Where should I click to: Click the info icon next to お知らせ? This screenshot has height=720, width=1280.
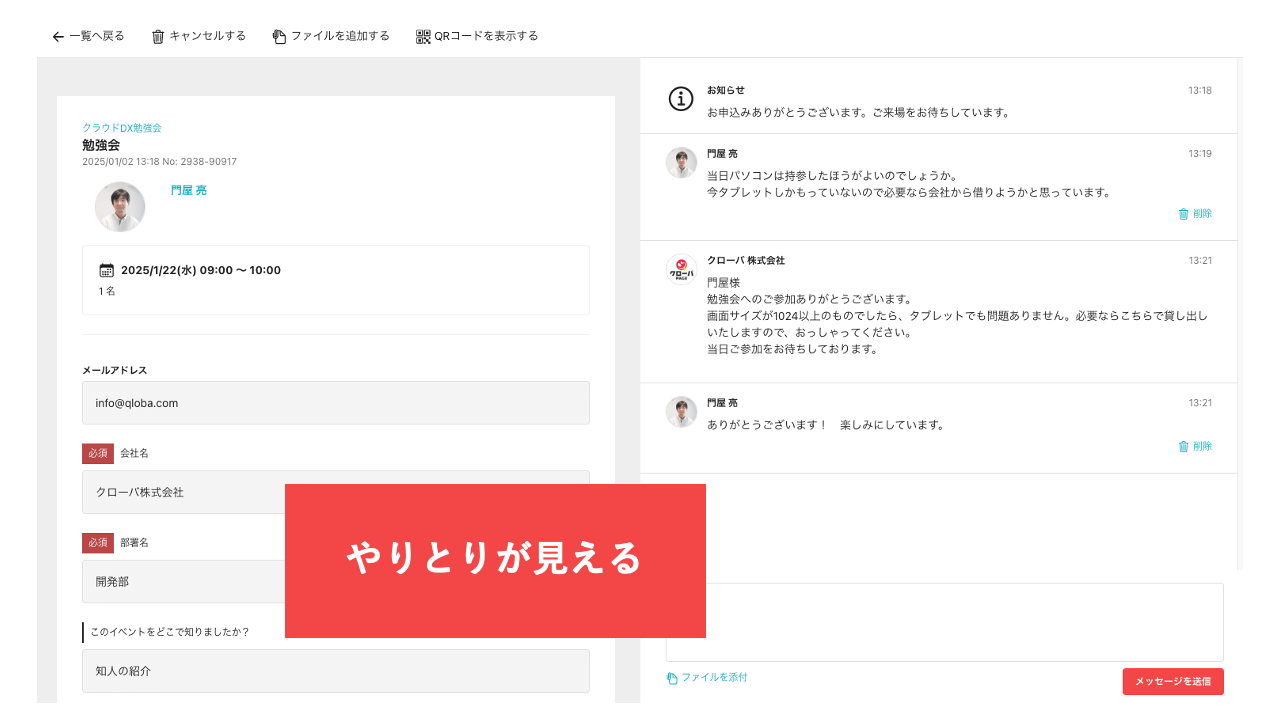(681, 99)
